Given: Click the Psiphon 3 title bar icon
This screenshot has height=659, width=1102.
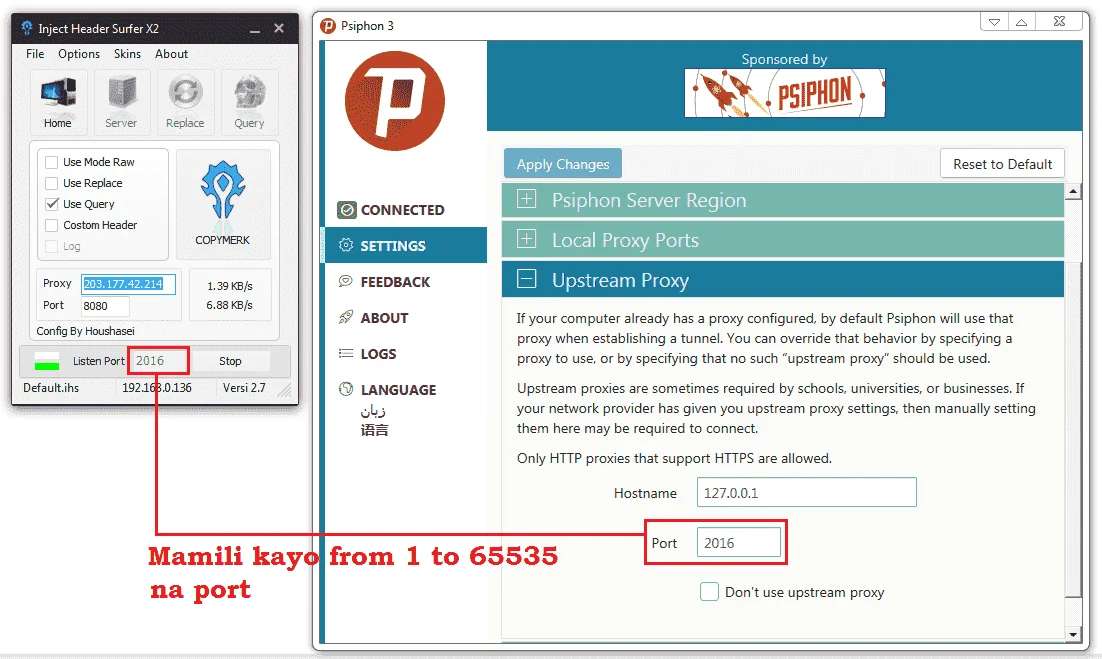Looking at the screenshot, I should (328, 26).
